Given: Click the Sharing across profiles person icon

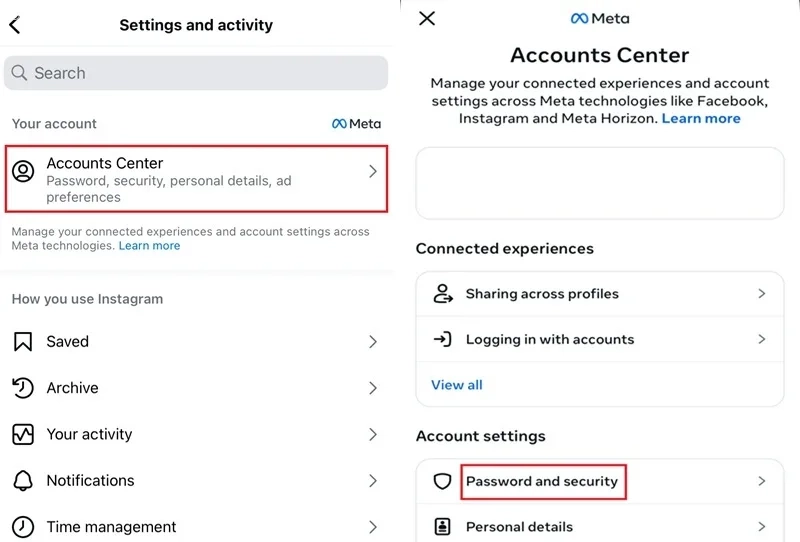Looking at the screenshot, I should 443,294.
